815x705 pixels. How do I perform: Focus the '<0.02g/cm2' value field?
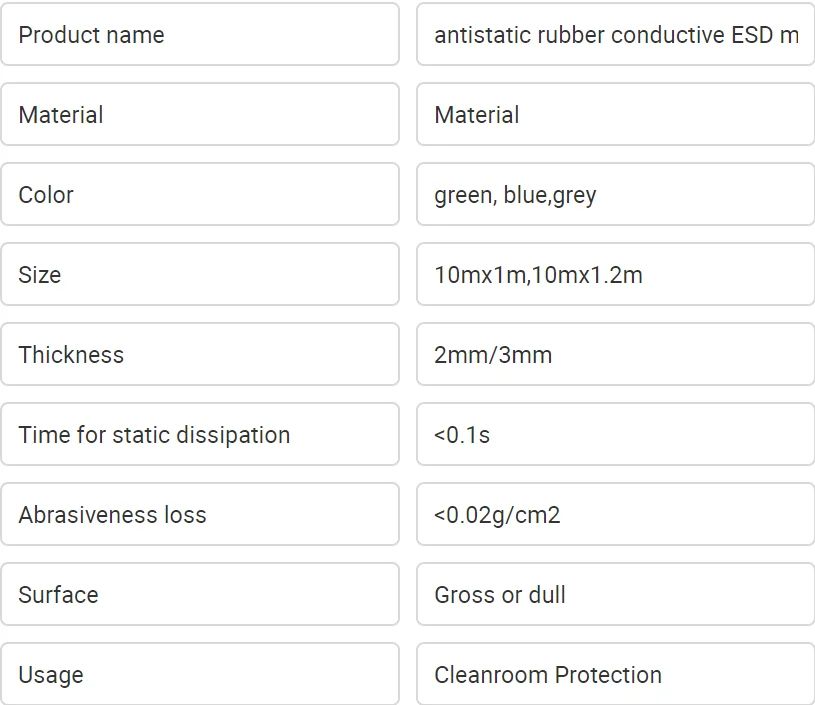[x=615, y=515]
